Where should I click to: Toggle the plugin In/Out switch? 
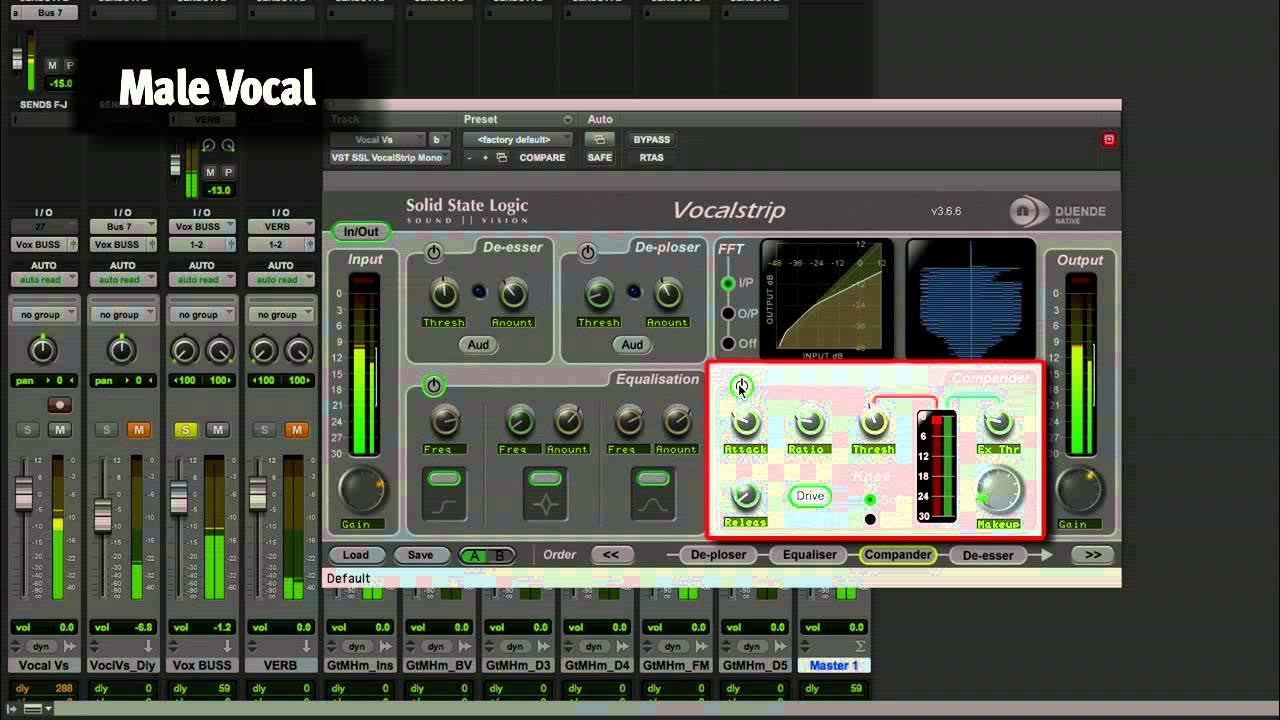tap(361, 232)
